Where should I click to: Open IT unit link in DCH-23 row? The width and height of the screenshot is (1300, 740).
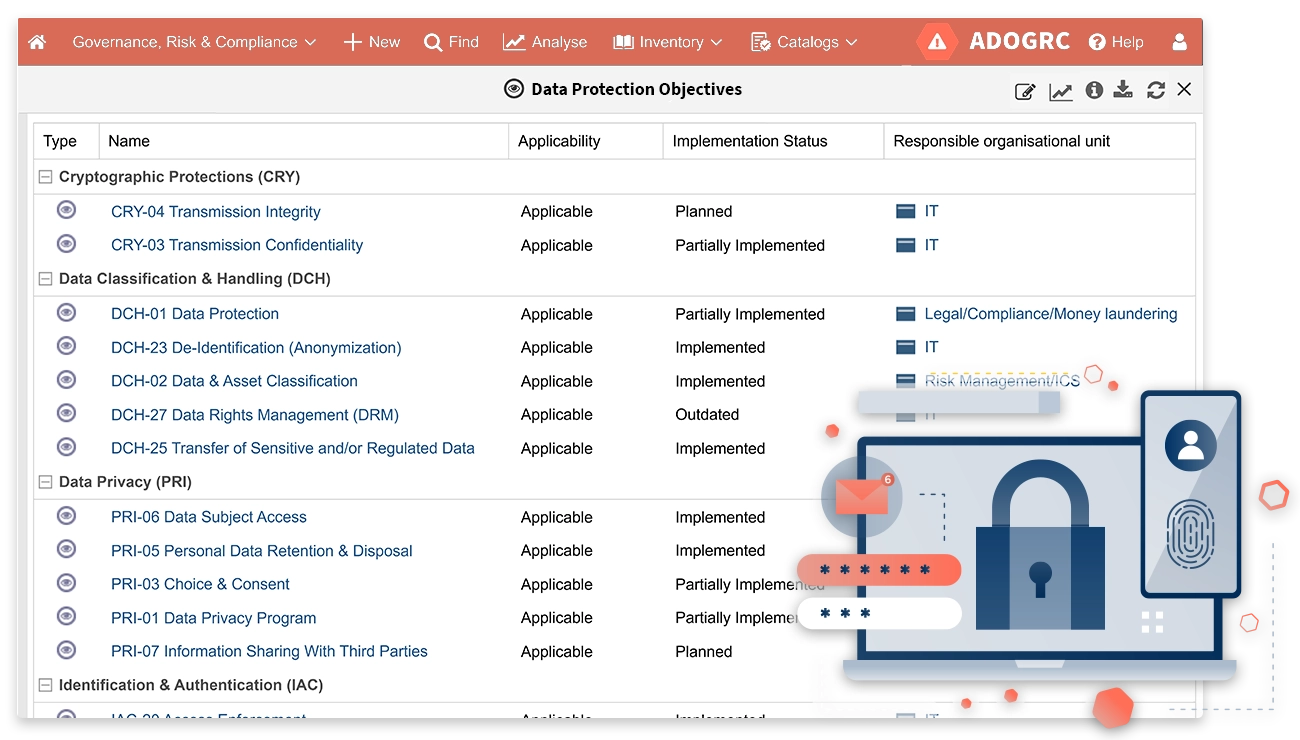(931, 347)
